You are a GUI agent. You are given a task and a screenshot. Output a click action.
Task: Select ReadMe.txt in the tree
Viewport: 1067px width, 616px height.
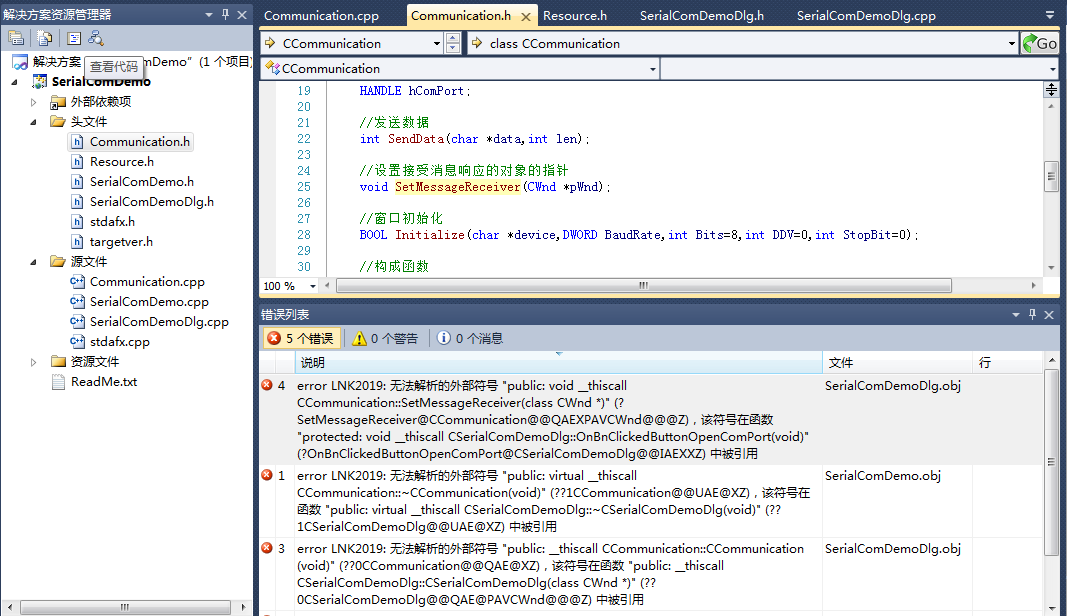coord(103,382)
